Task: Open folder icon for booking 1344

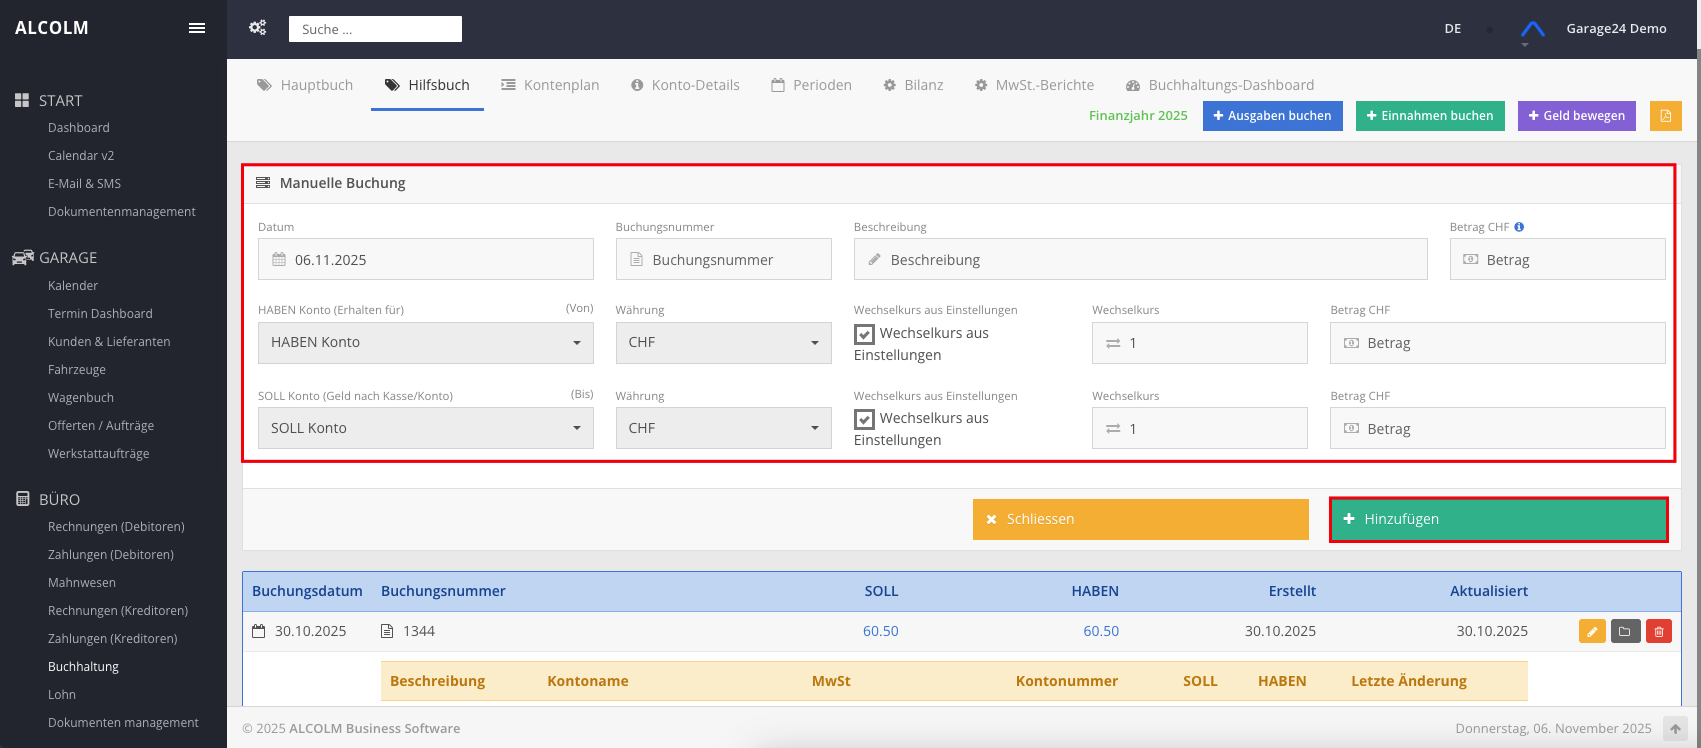Action: 1625,631
